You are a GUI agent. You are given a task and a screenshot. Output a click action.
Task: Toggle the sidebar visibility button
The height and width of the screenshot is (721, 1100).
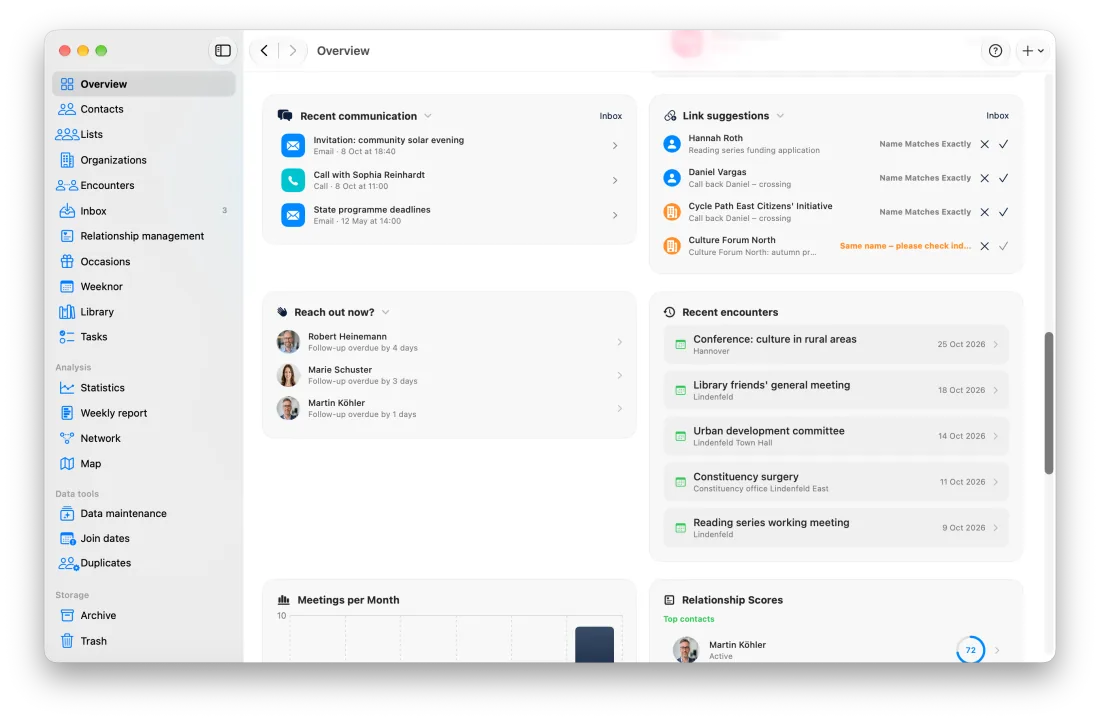(222, 50)
